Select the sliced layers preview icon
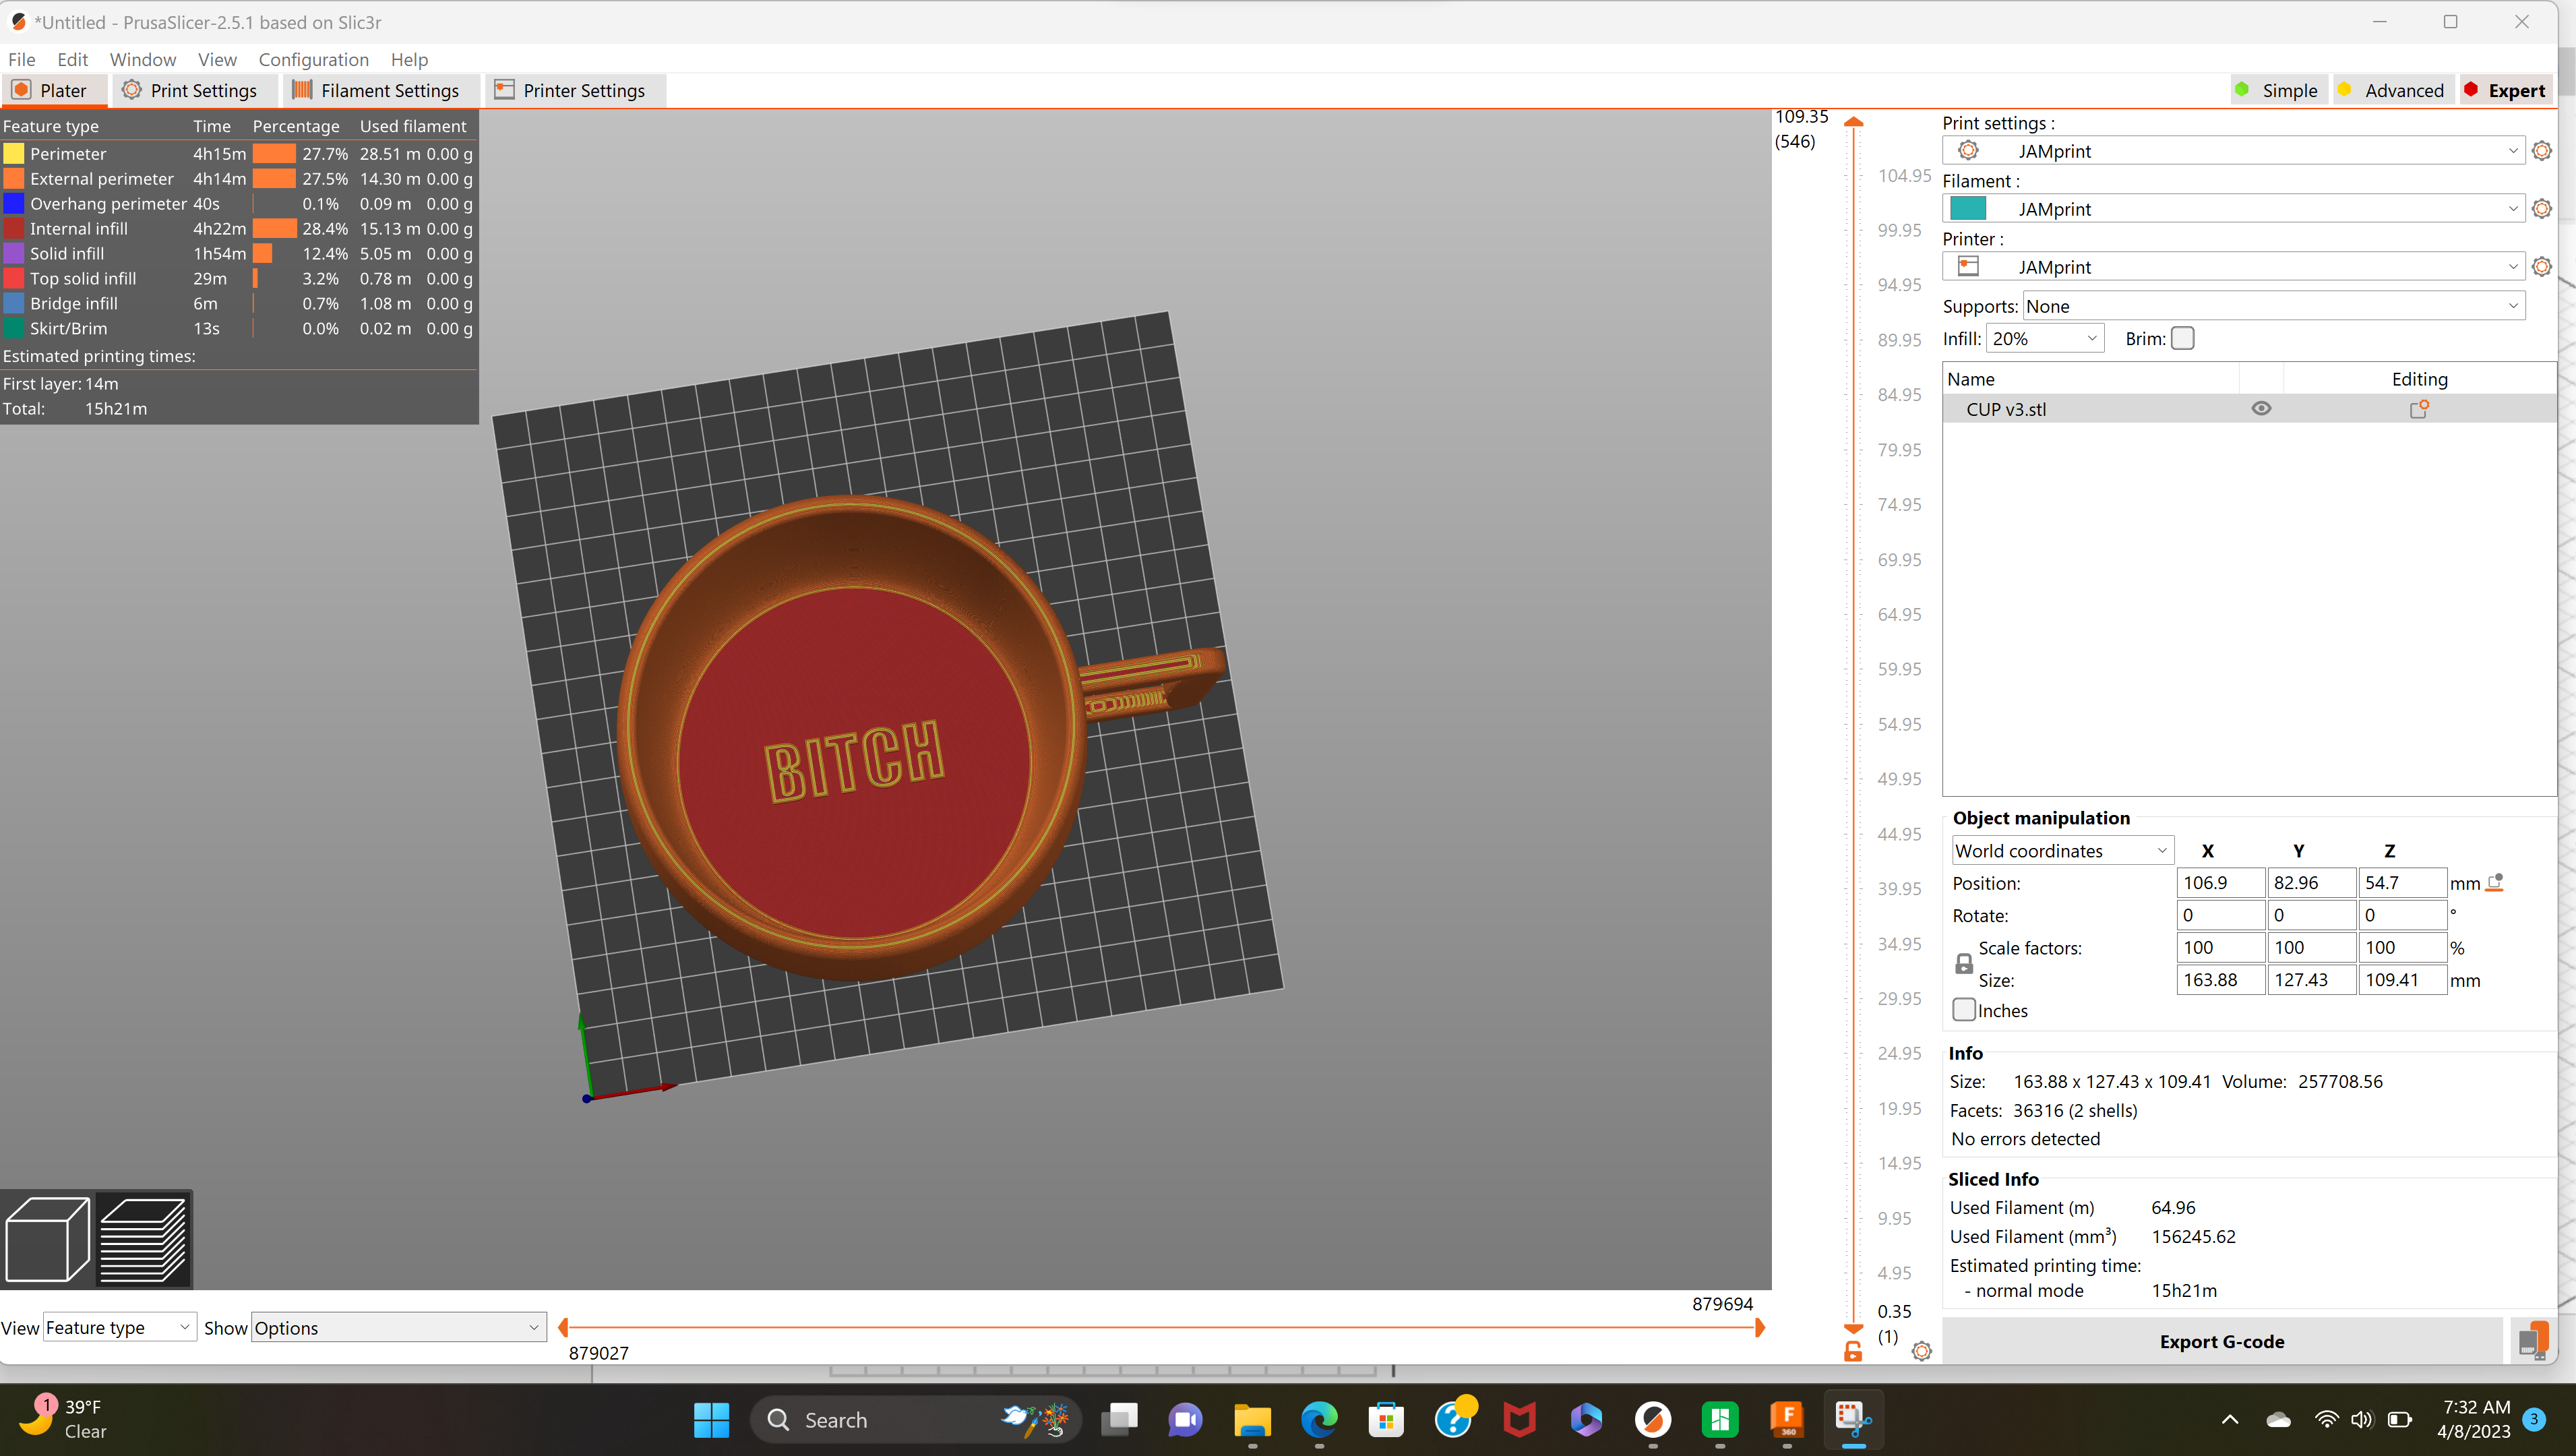 click(143, 1239)
